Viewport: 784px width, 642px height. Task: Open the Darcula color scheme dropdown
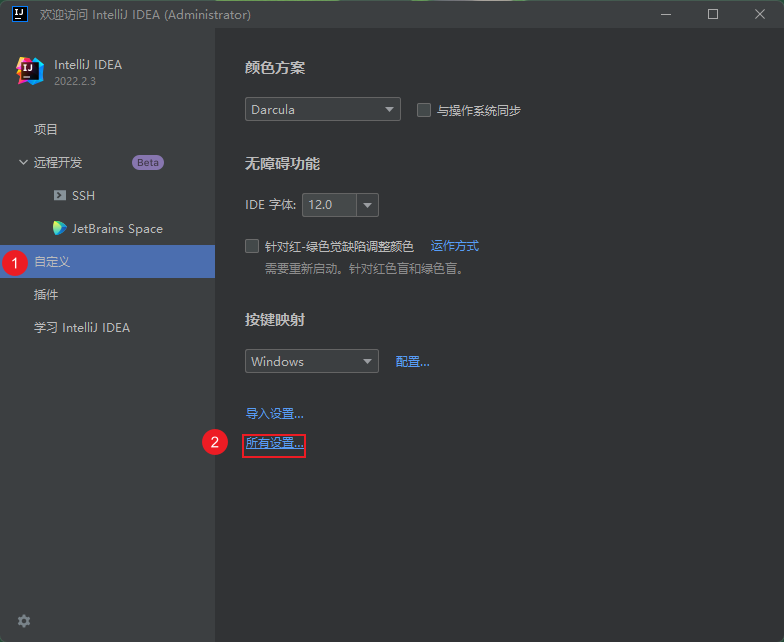322,109
